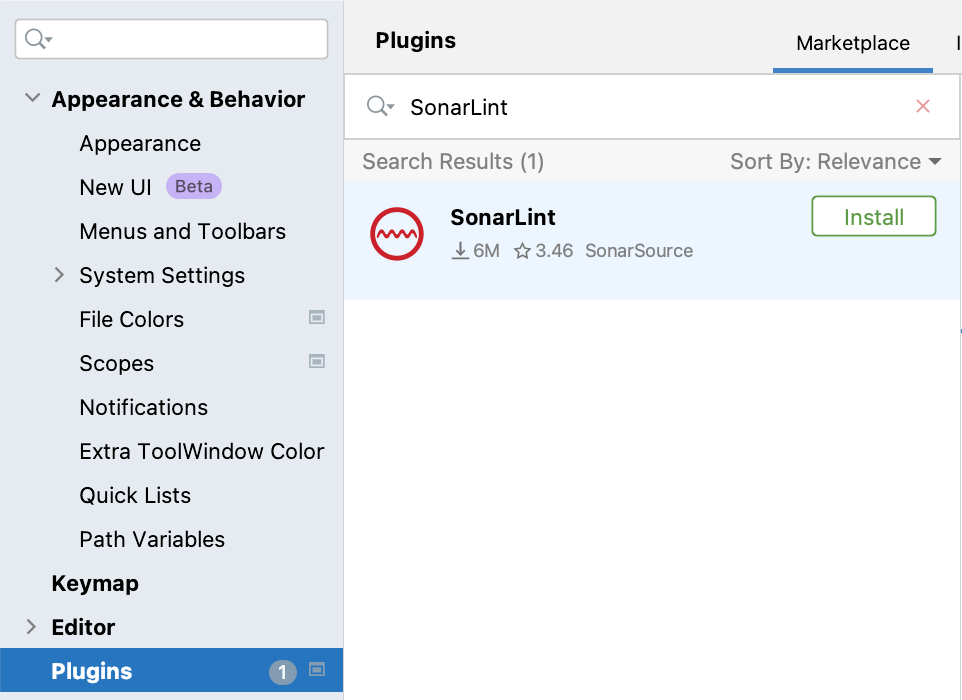Viewport: 962px width, 700px height.
Task: Expand the Editor settings section
Action: pyautogui.click(x=31, y=627)
